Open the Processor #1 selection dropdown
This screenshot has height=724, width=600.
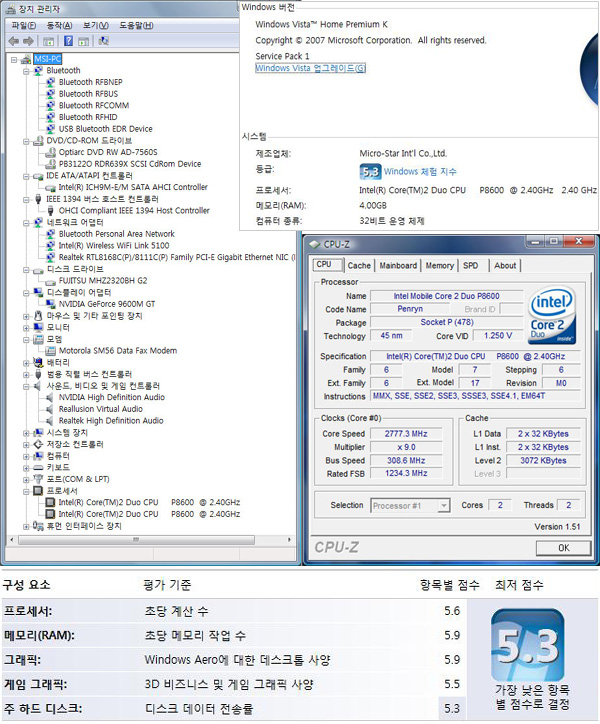(x=443, y=506)
